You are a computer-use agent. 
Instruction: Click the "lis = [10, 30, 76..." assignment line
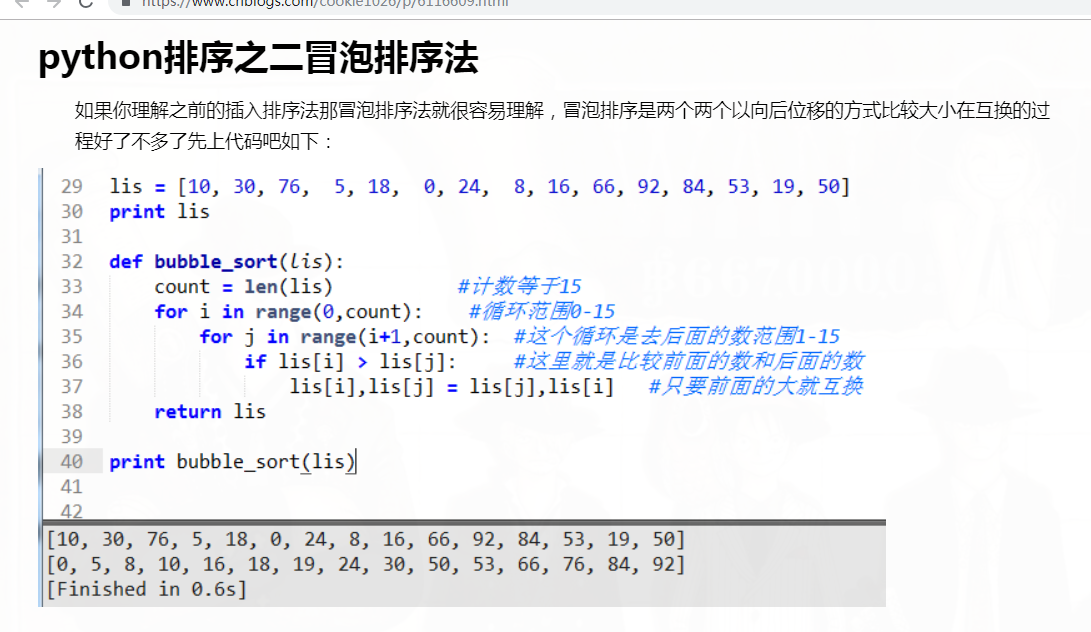coord(480,187)
